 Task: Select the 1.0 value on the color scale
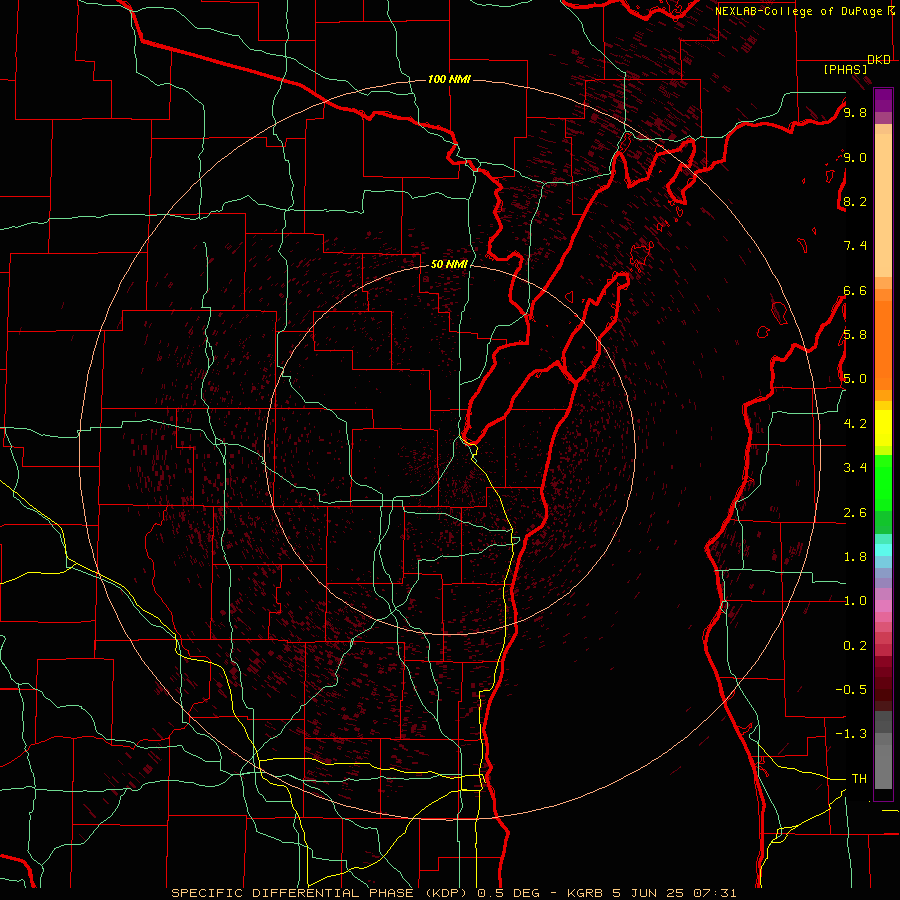(855, 601)
